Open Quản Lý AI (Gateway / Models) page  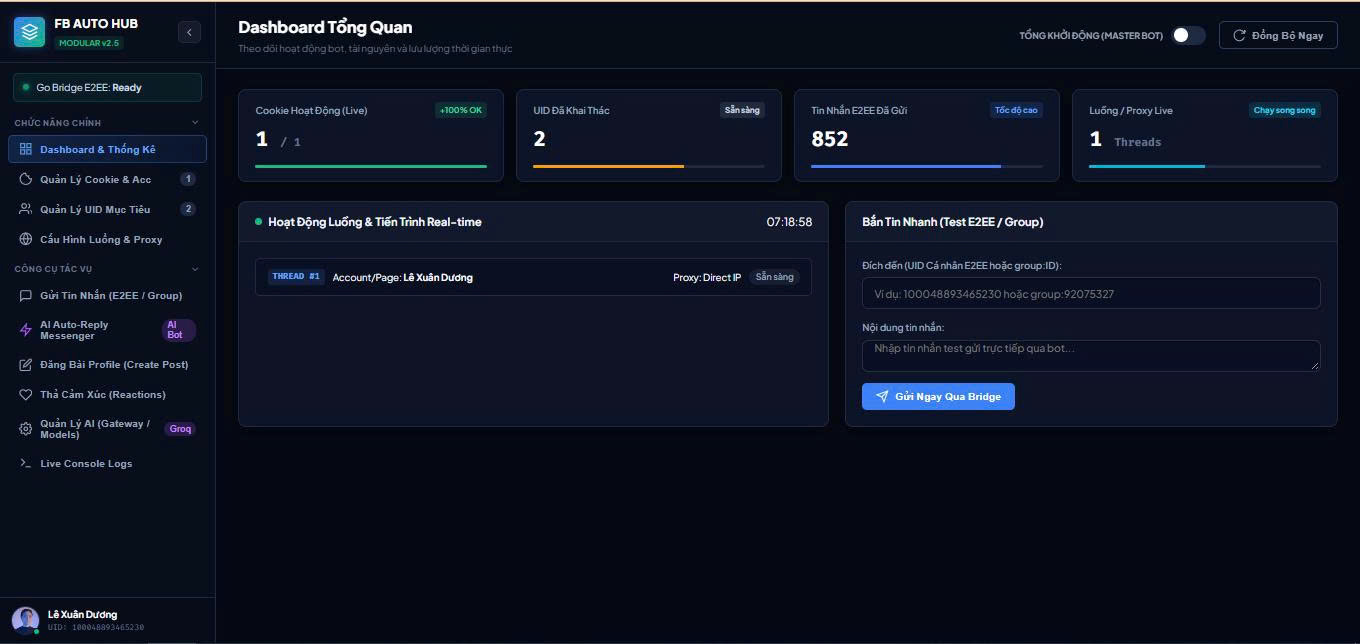[x=107, y=429]
